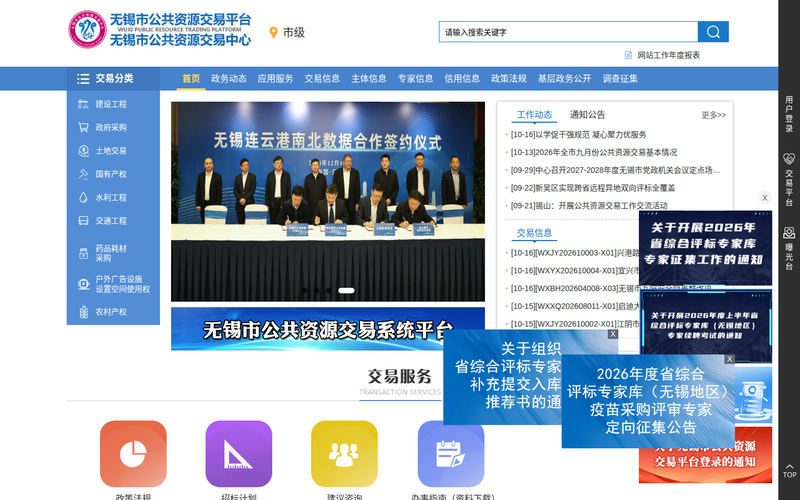800x500 pixels.
Task: Open 应用服务 in the navigation bar
Action: [x=276, y=79]
